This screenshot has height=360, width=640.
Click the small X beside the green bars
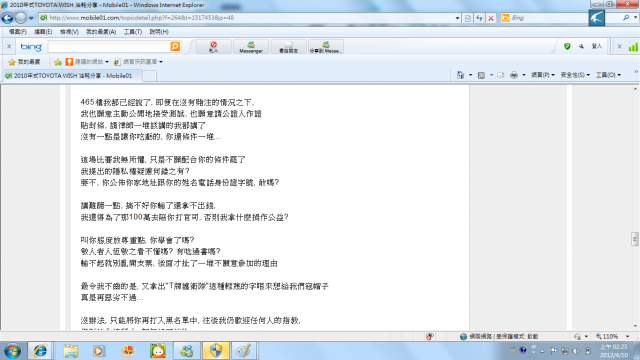(x=619, y=47)
